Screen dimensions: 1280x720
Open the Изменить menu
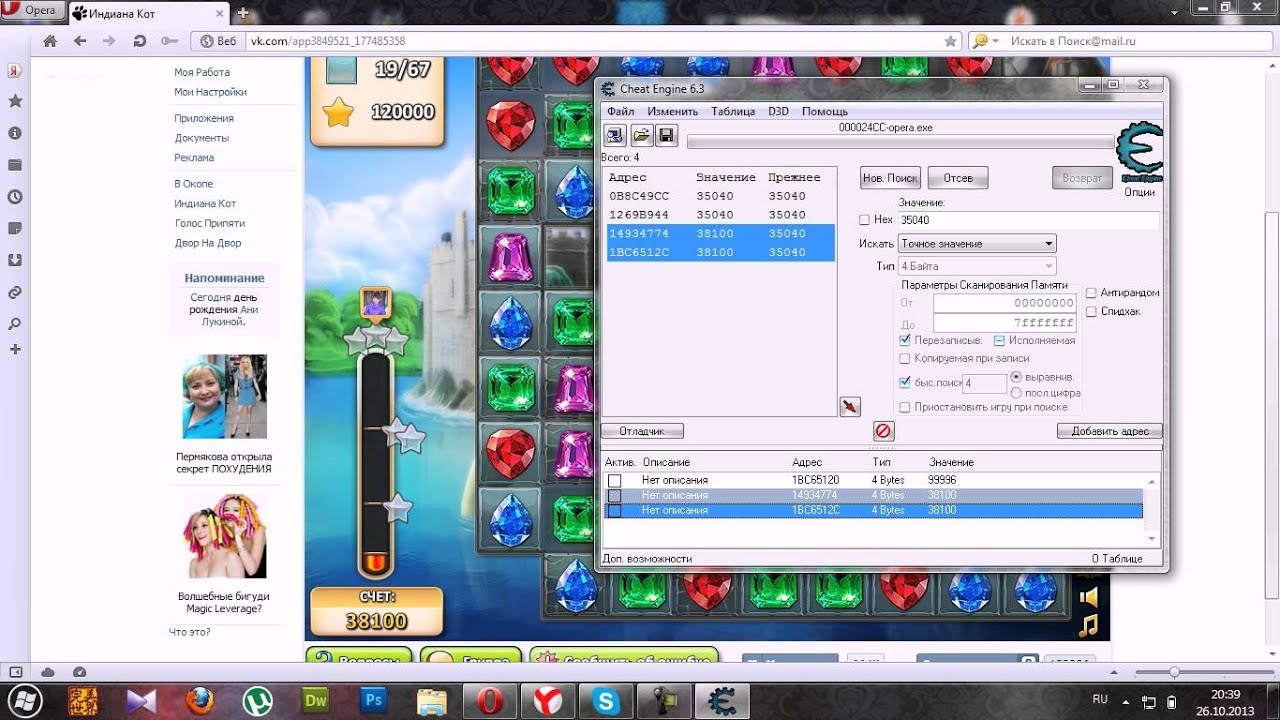(x=673, y=111)
